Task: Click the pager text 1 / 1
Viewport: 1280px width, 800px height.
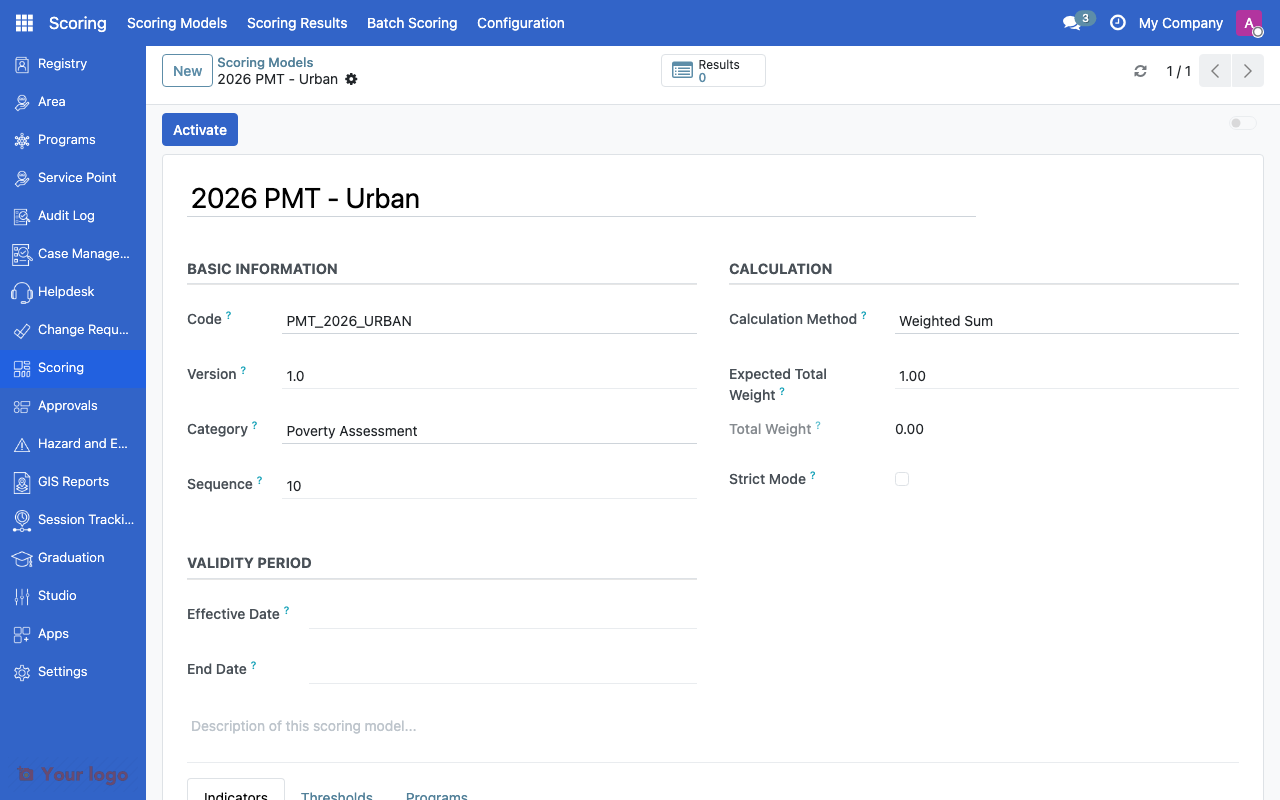Action: coord(1179,71)
